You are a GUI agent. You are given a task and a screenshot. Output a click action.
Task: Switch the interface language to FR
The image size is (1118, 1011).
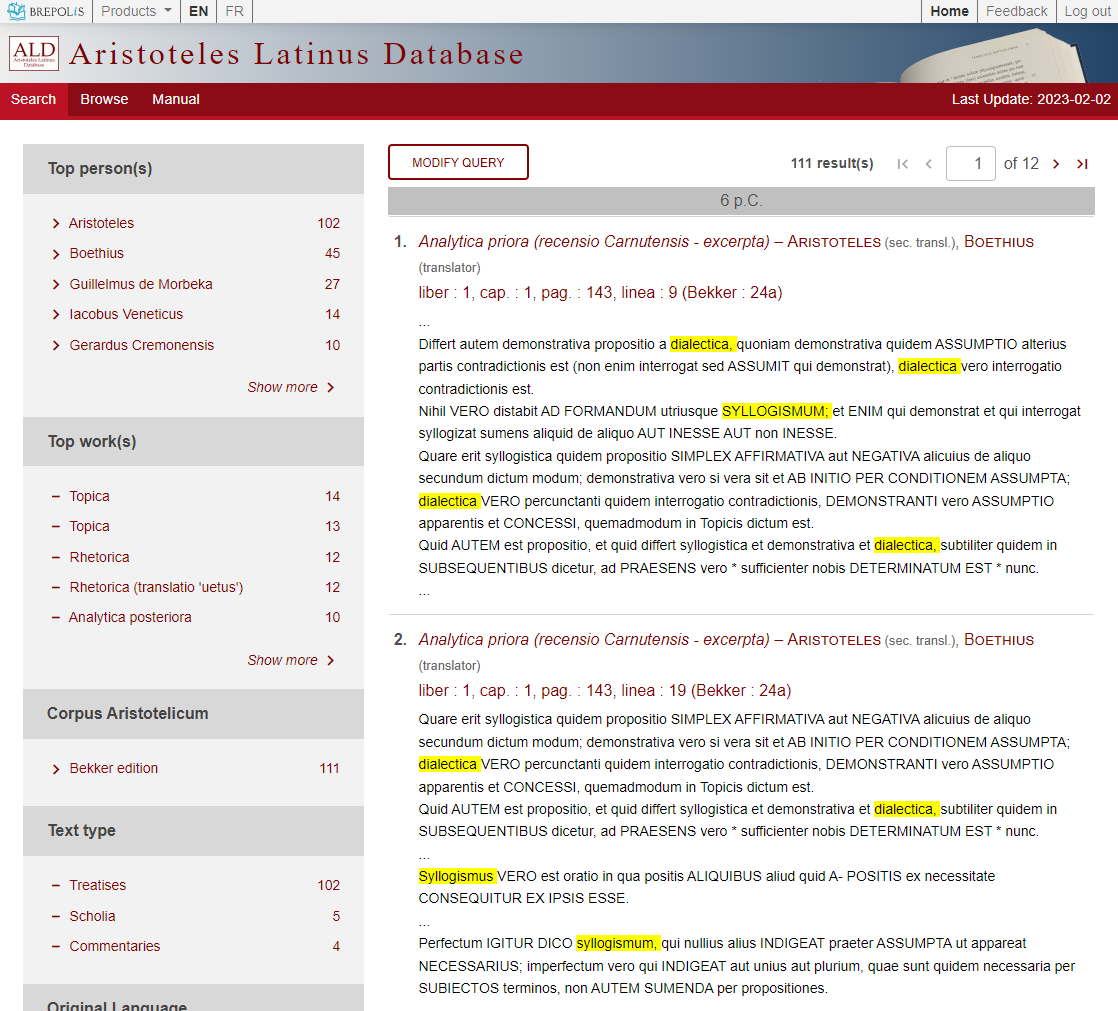(x=234, y=11)
